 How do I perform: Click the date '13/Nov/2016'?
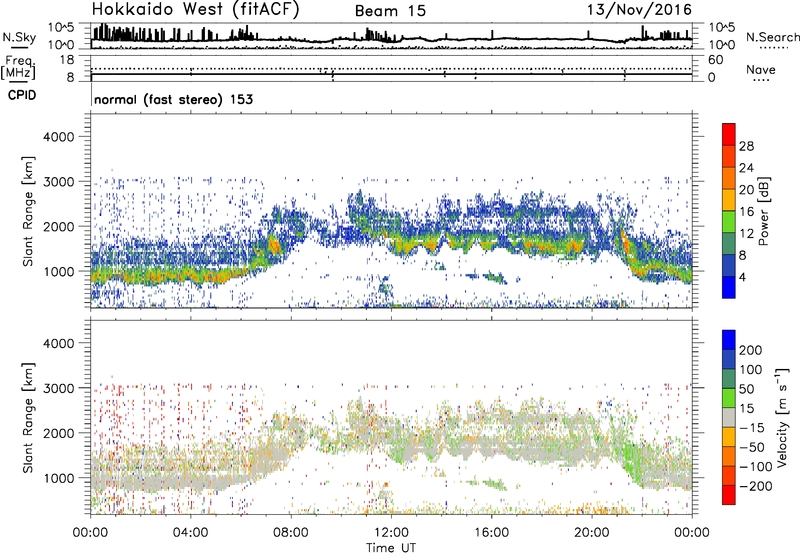pos(639,10)
